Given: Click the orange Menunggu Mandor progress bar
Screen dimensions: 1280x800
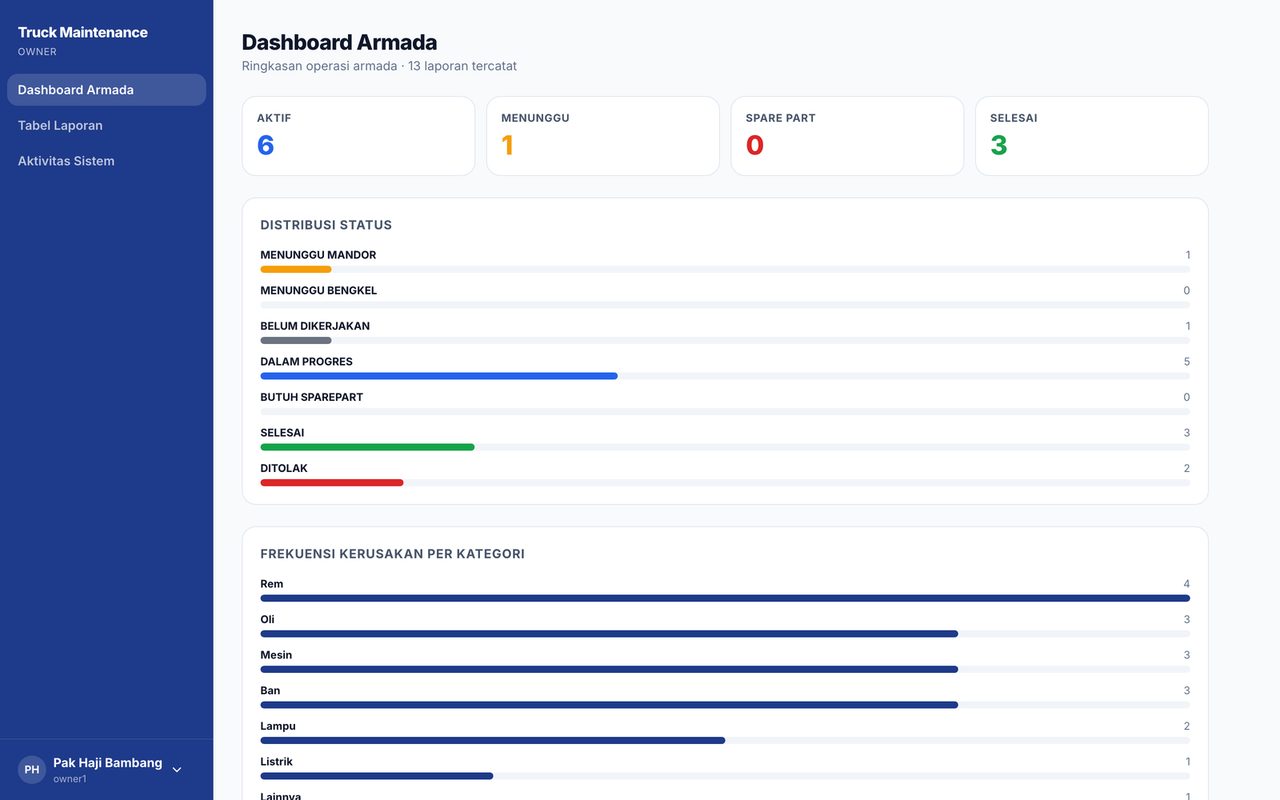Looking at the screenshot, I should coord(296,269).
